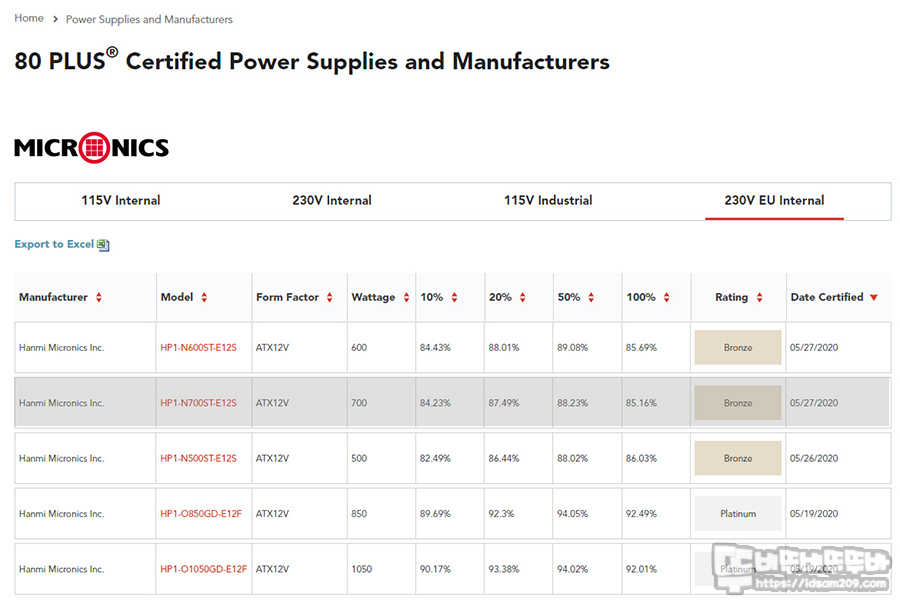The width and height of the screenshot is (900, 607).
Task: Select the 230V EU Internal tab
Action: point(774,200)
